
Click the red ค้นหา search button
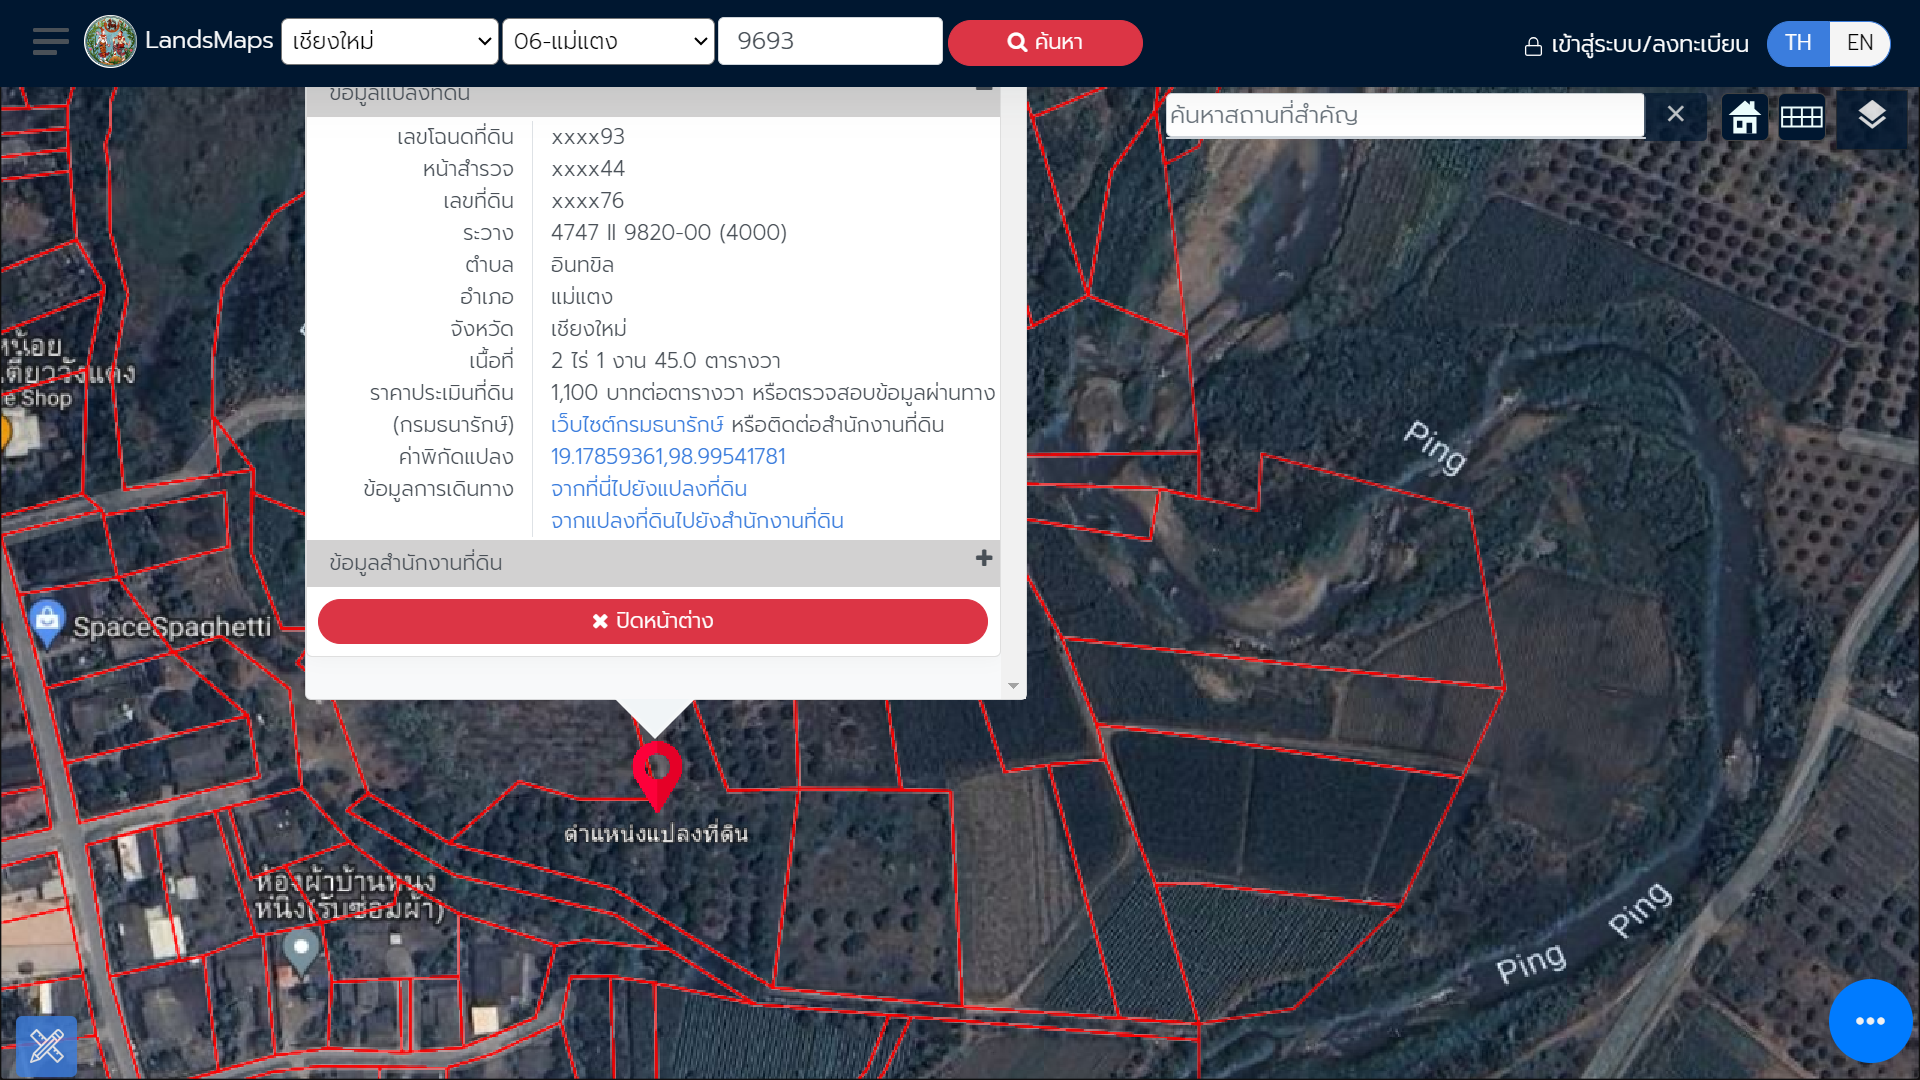(1045, 42)
